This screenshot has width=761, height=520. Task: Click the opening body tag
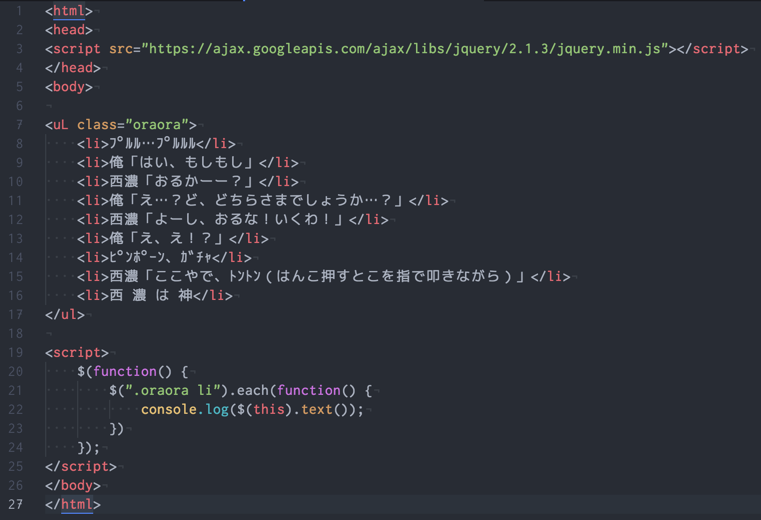click(68, 86)
